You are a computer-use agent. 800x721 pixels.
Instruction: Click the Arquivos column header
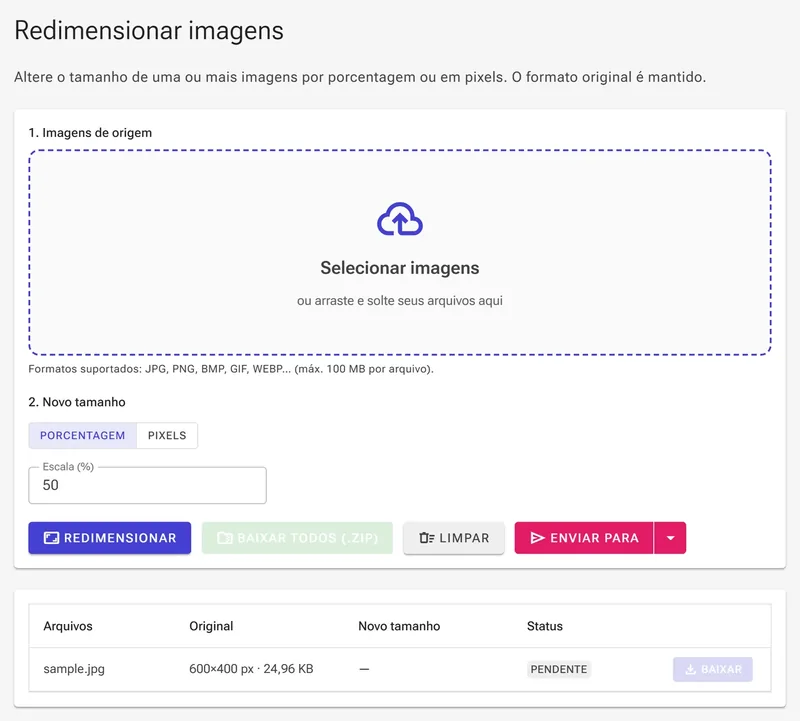coord(68,626)
